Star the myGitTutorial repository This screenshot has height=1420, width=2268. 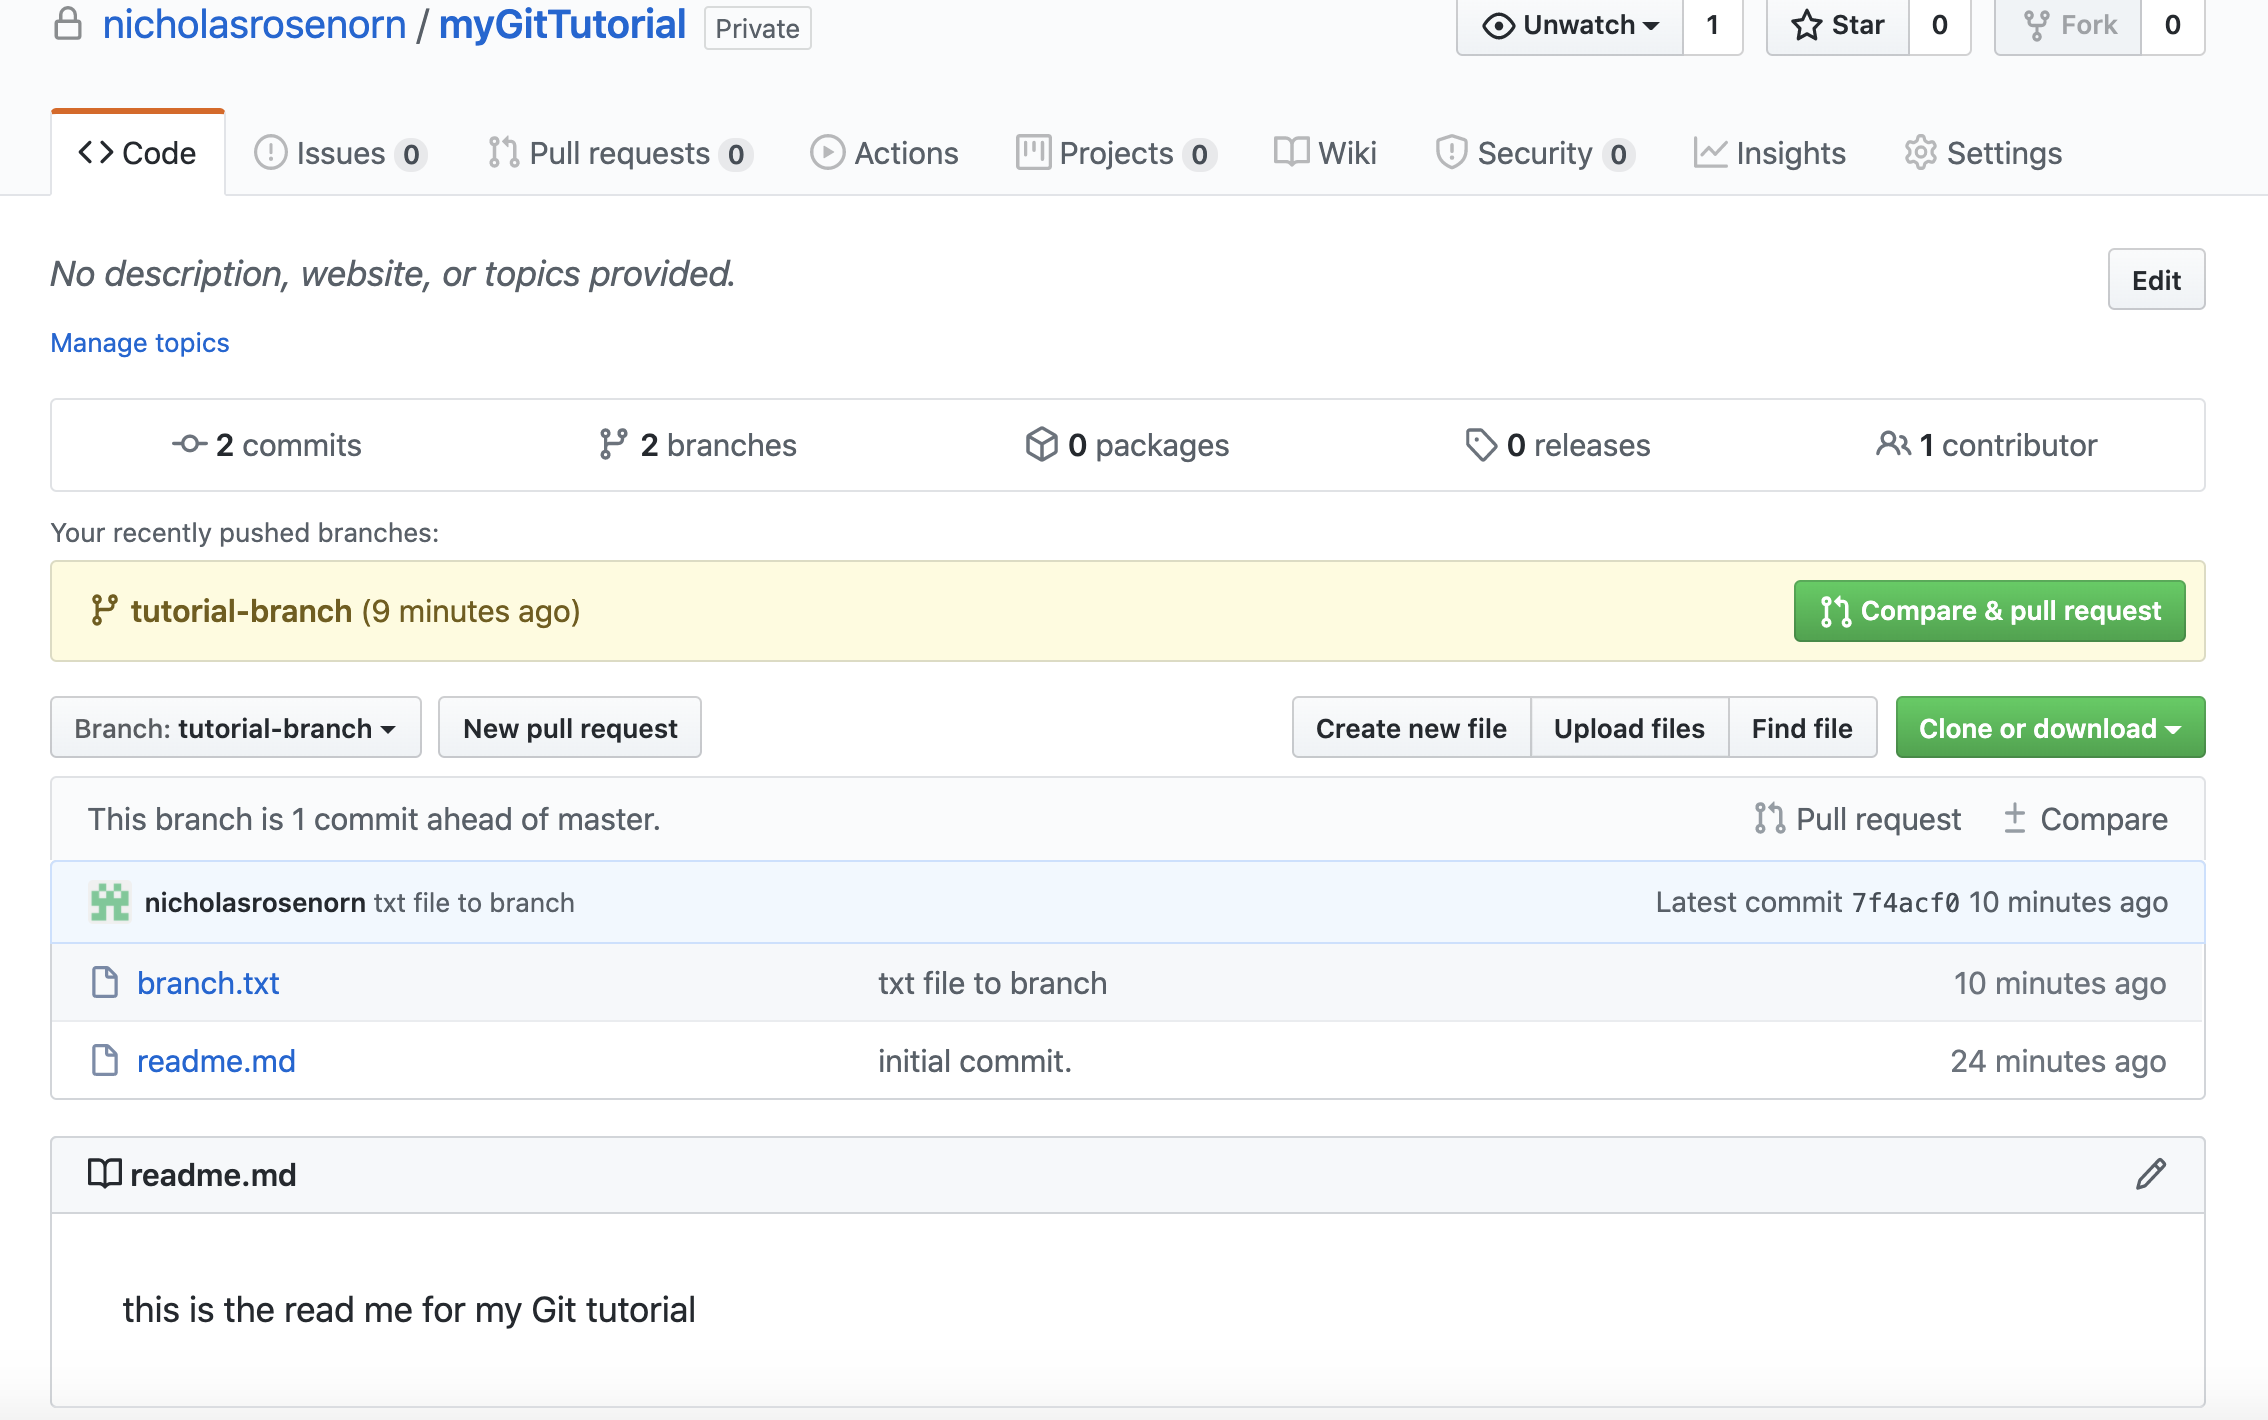click(x=1838, y=26)
